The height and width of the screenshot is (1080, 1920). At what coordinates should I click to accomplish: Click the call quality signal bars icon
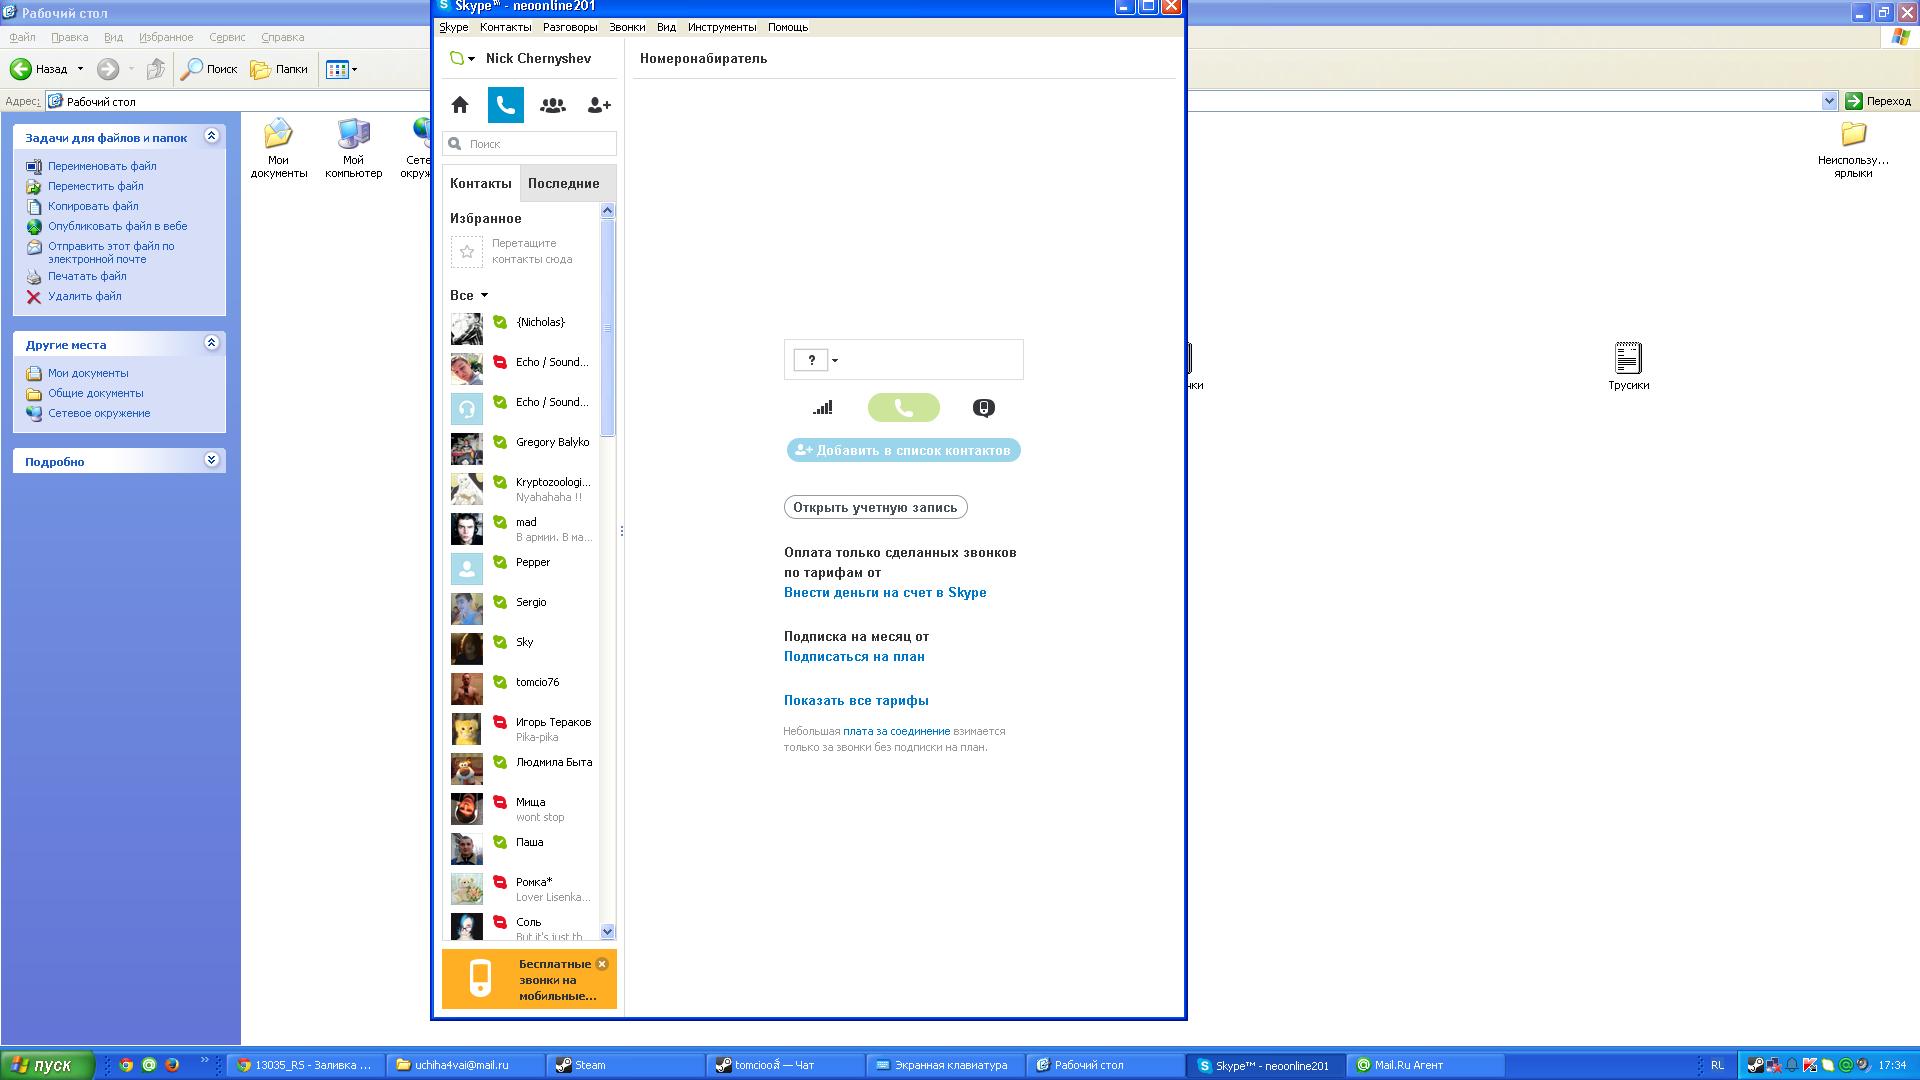822,408
